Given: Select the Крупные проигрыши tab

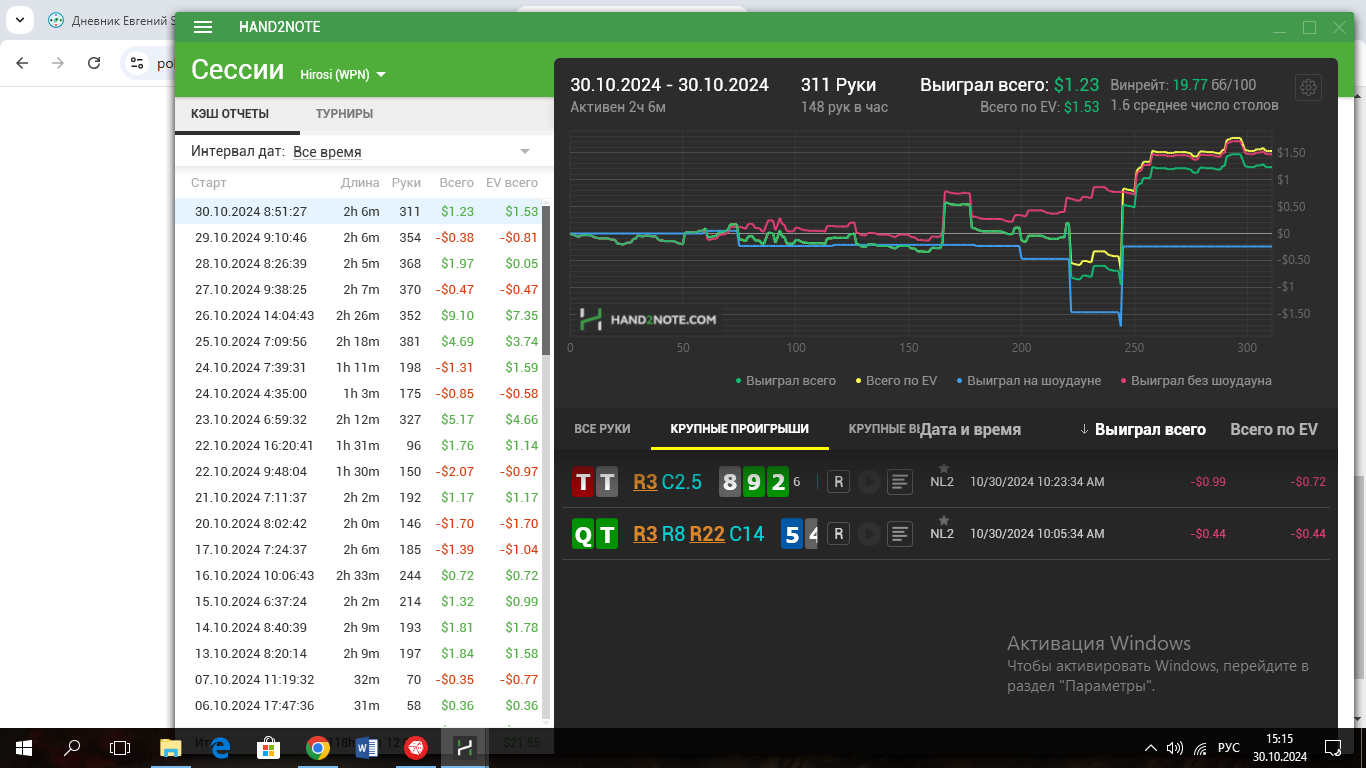Looking at the screenshot, I should [x=740, y=429].
